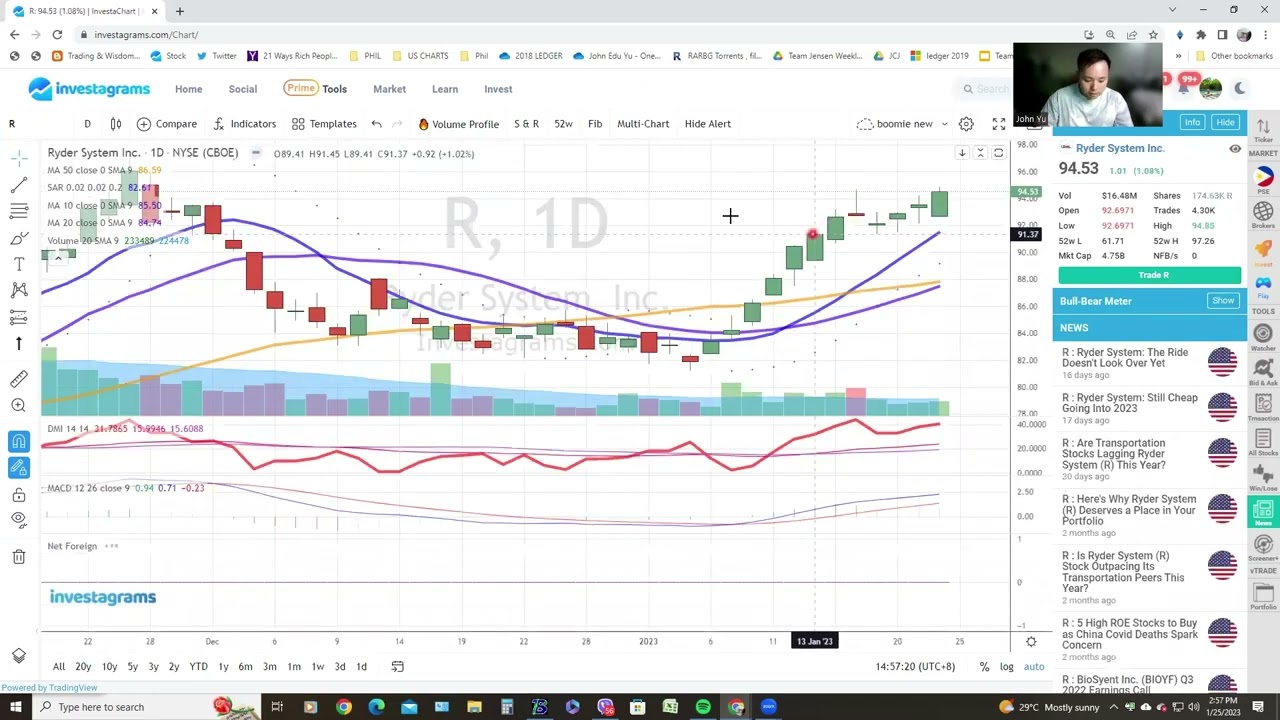The image size is (1280, 720).
Task: Toggle the Fib overlay button
Action: click(595, 124)
